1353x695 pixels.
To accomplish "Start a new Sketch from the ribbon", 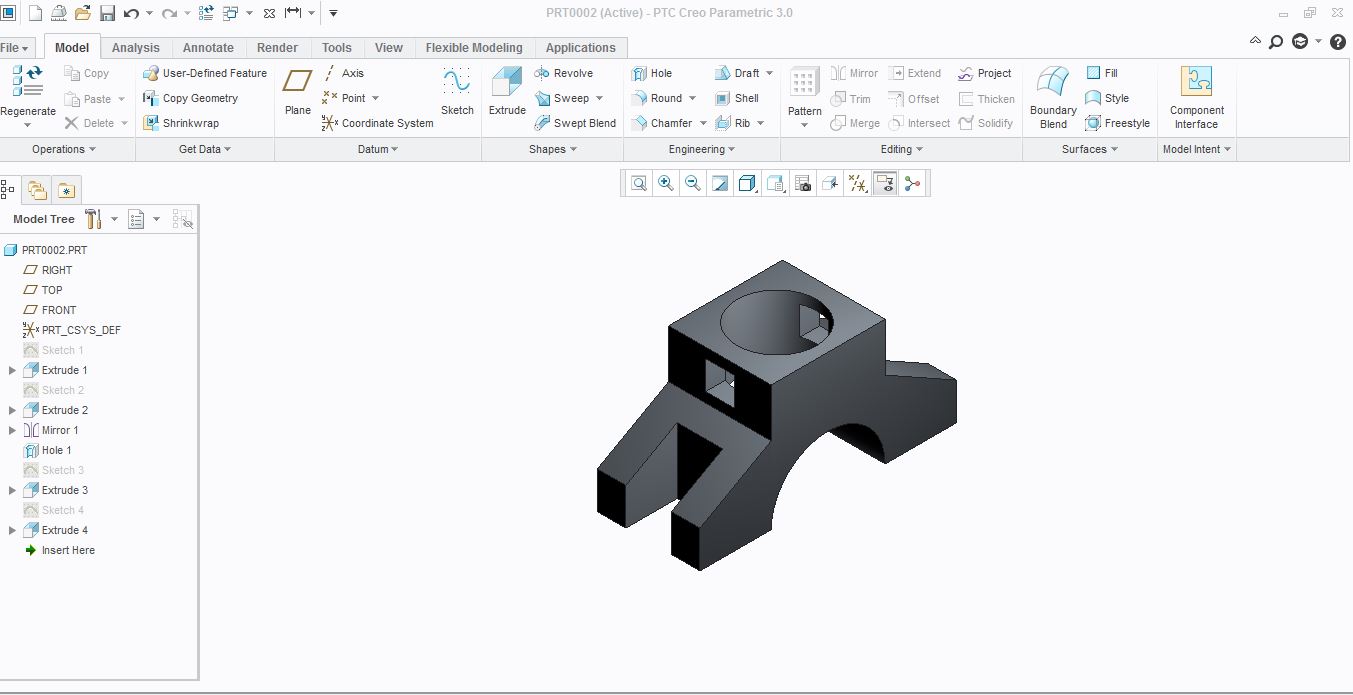I will (x=457, y=92).
